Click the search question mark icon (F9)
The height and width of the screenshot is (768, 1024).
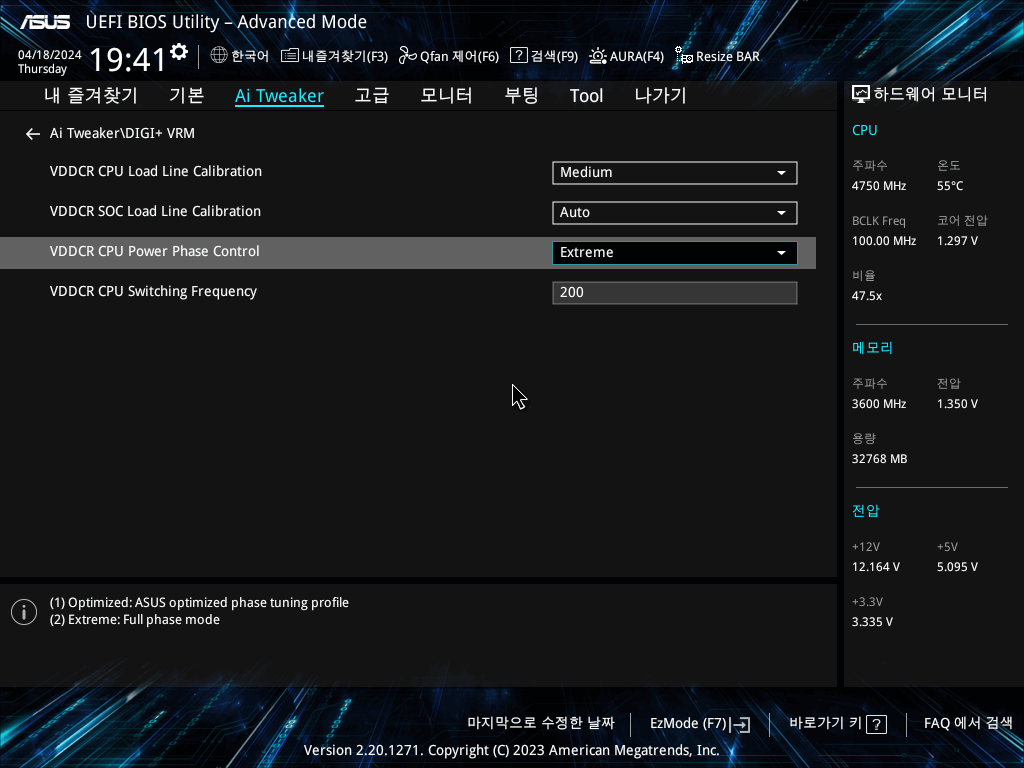519,55
